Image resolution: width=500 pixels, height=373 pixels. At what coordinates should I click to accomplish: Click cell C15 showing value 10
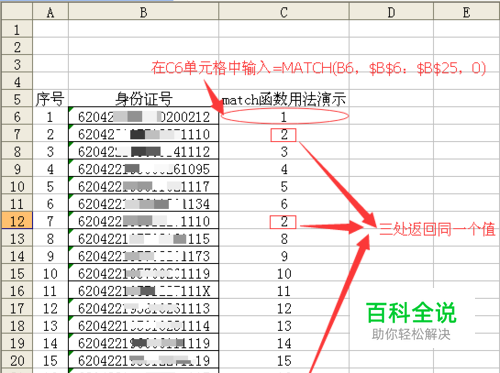[x=284, y=273]
